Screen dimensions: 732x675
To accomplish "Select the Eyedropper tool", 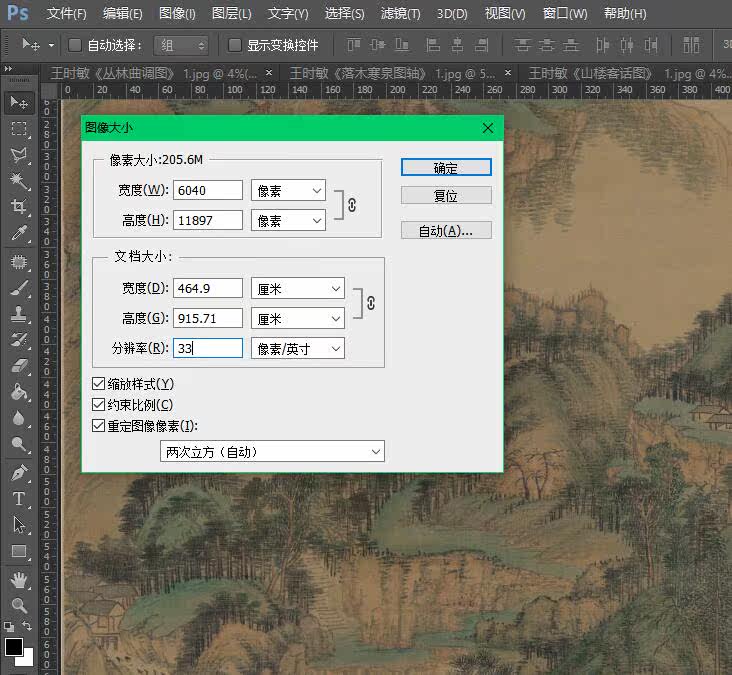I will pyautogui.click(x=19, y=232).
